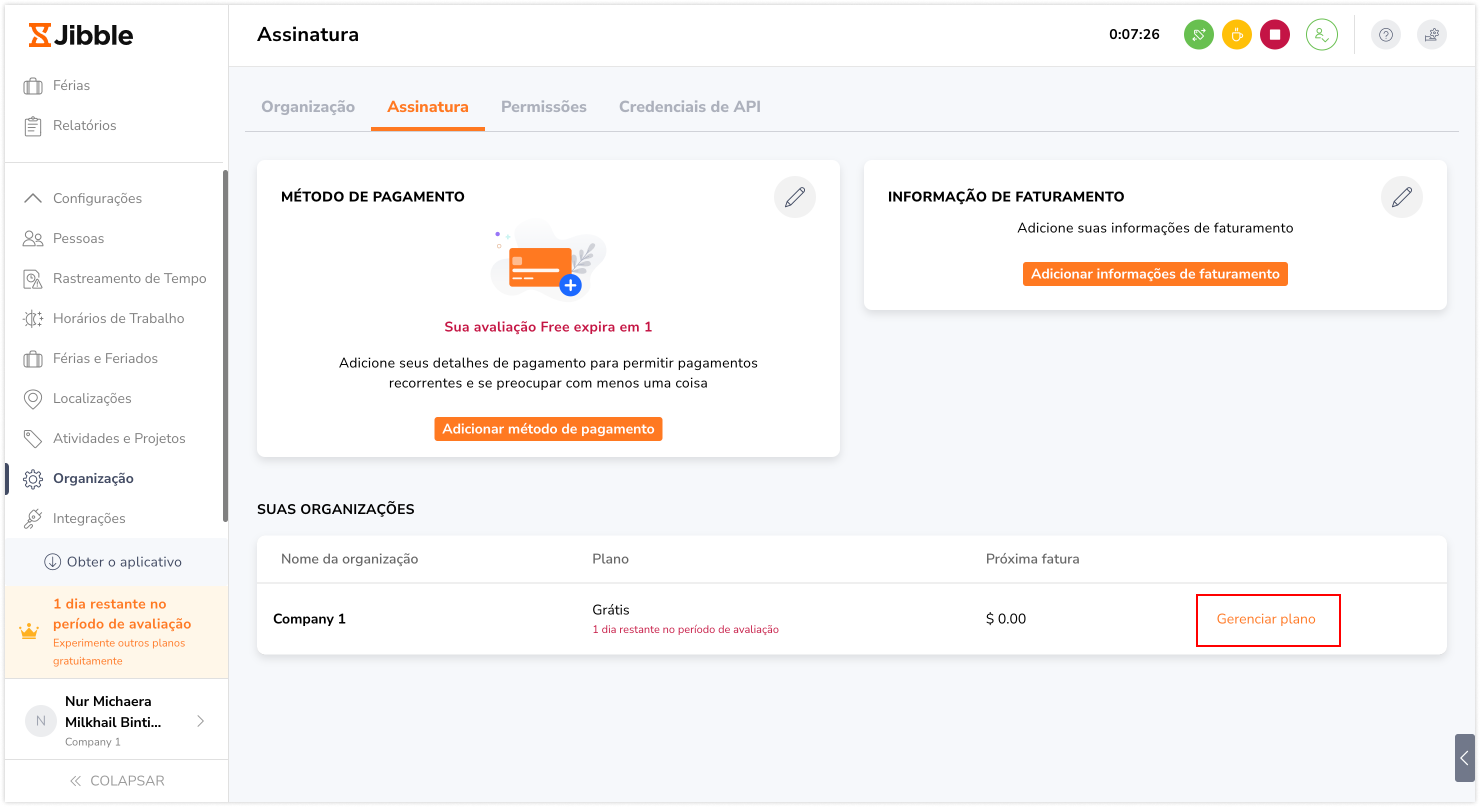Open the Credenciais de API tab

click(x=689, y=107)
